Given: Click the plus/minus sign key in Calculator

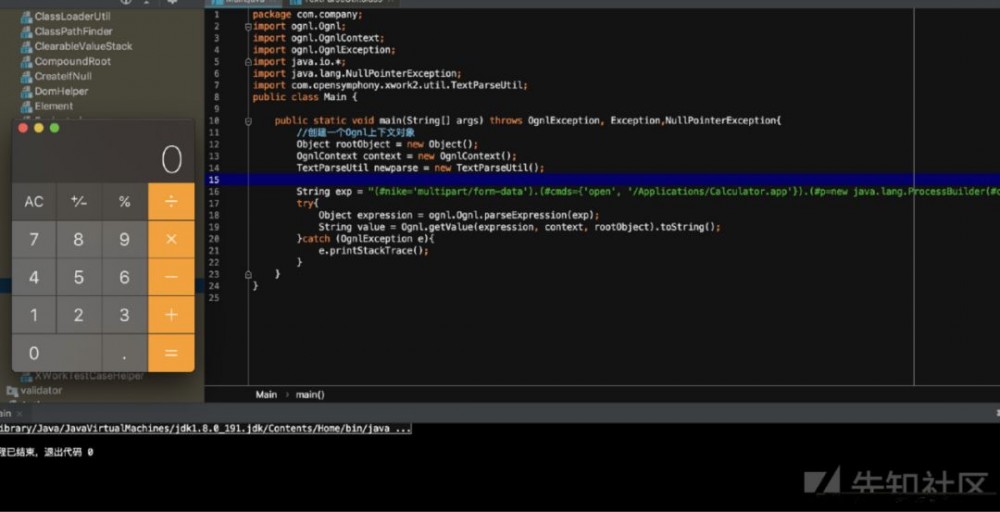Looking at the screenshot, I should (x=79, y=201).
